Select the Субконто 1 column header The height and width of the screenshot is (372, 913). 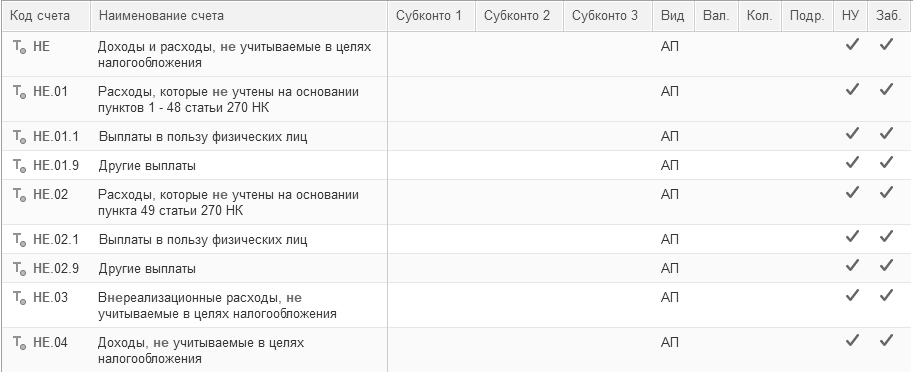pyautogui.click(x=431, y=16)
